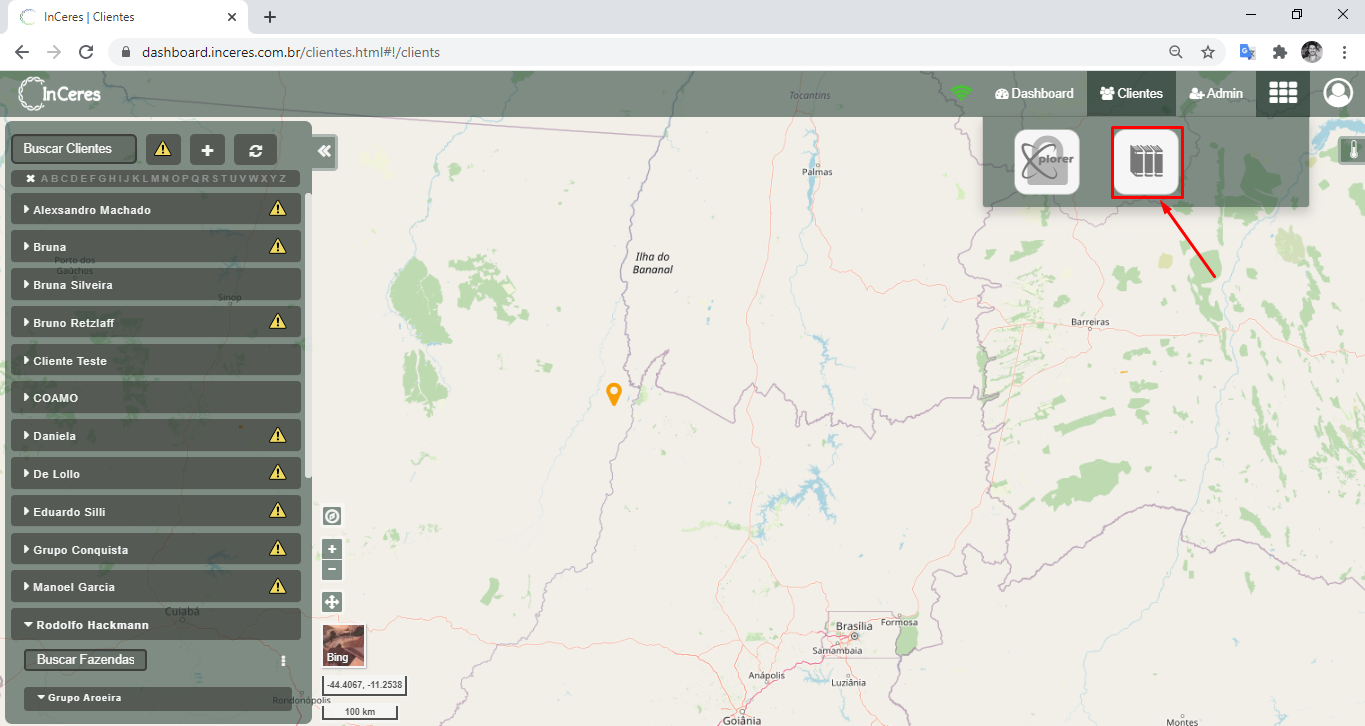Image resolution: width=1365 pixels, height=726 pixels.
Task: Open the user profile avatar icon
Action: 1337,93
